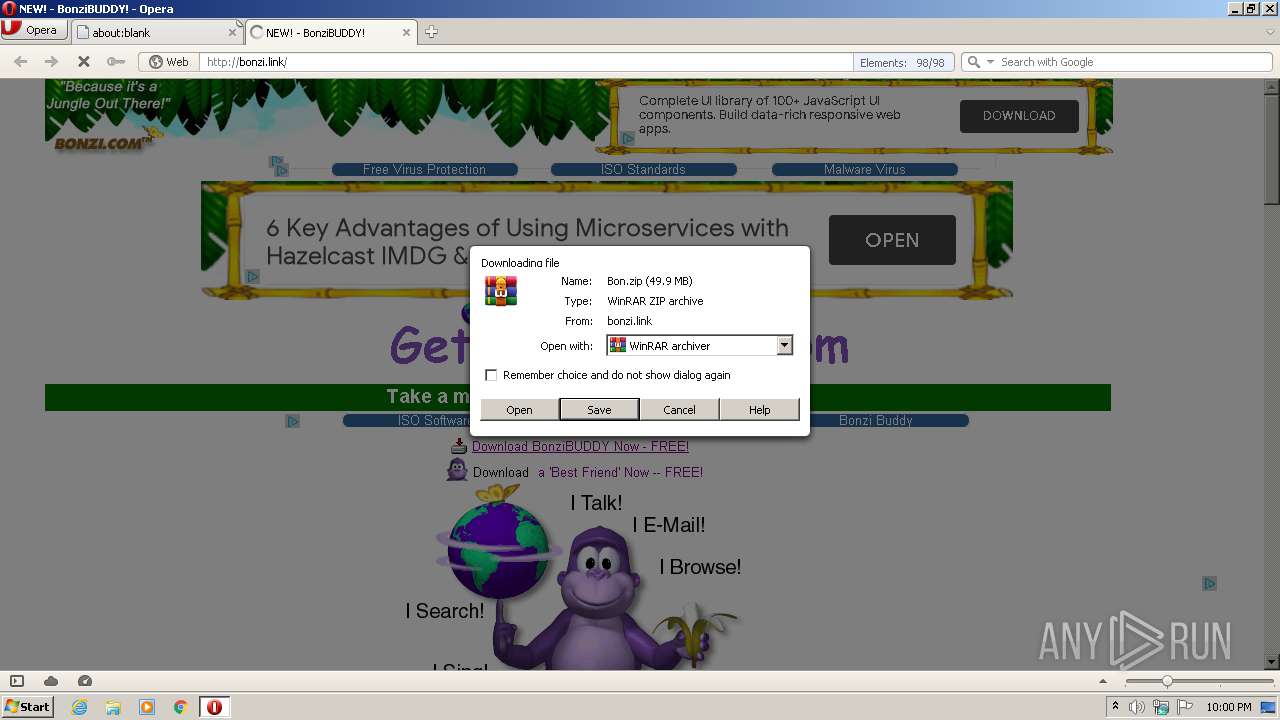
Task: Click the password wand key icon
Action: 115,62
